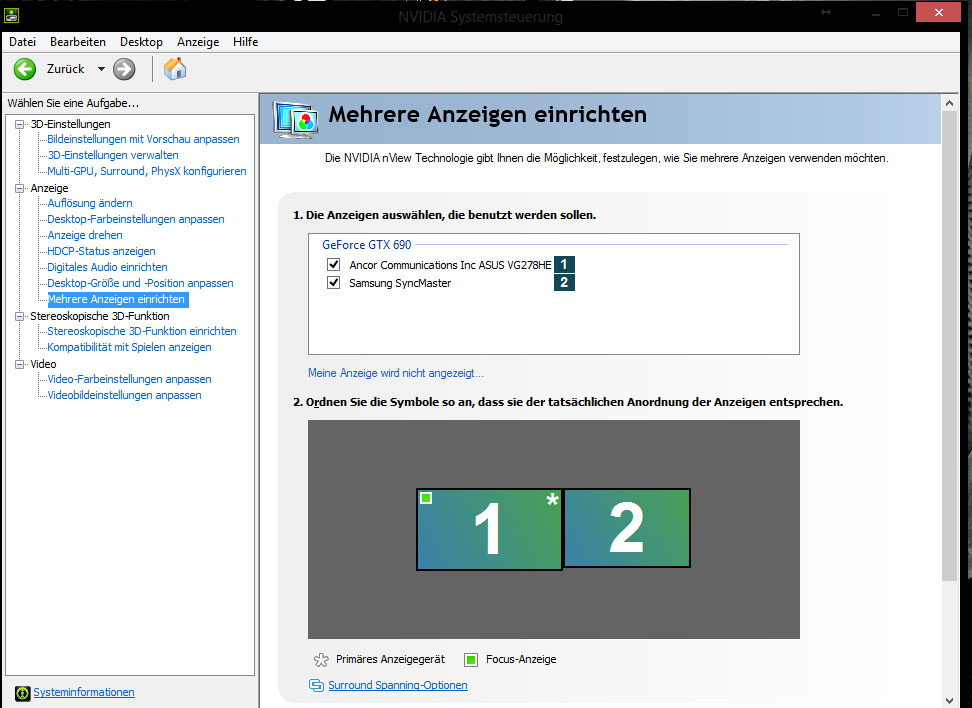
Task: Select Anzeige drehen
Action: [x=85, y=235]
